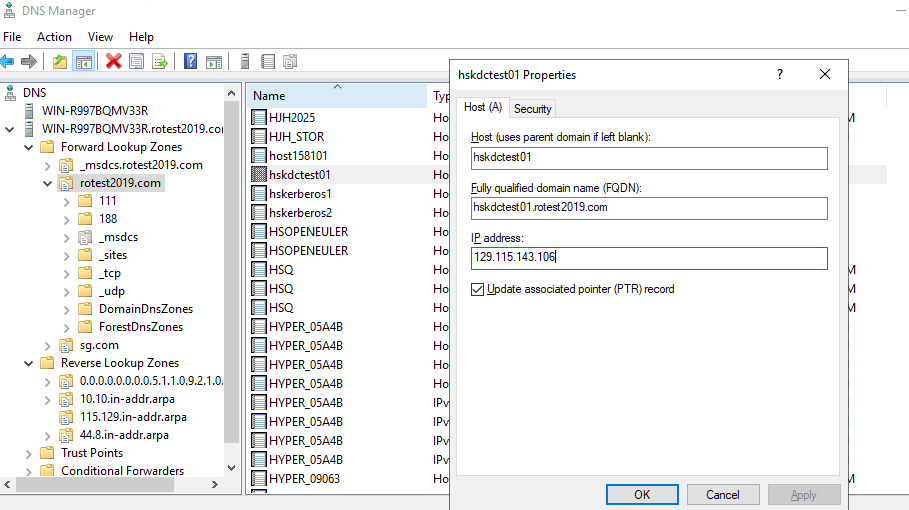This screenshot has height=510, width=909.
Task: Click Cancel in Properties dialog
Action: click(723, 494)
